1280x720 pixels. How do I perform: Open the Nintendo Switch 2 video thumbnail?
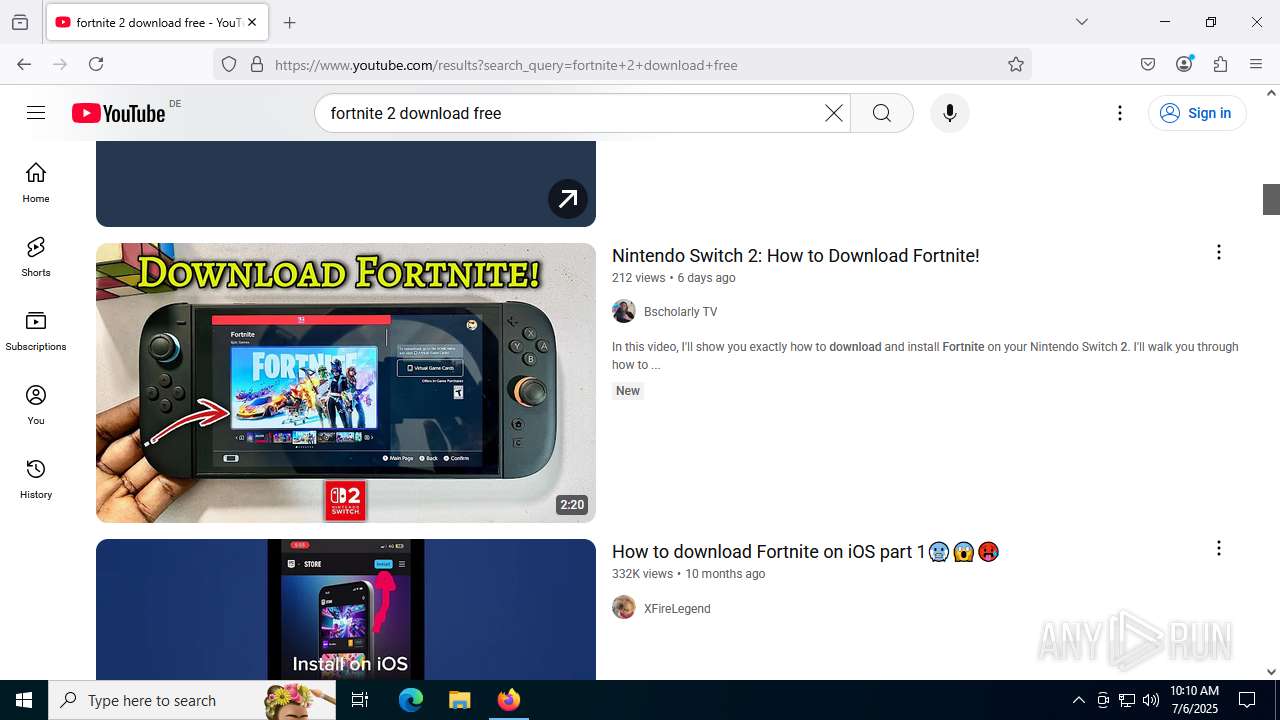coord(346,383)
